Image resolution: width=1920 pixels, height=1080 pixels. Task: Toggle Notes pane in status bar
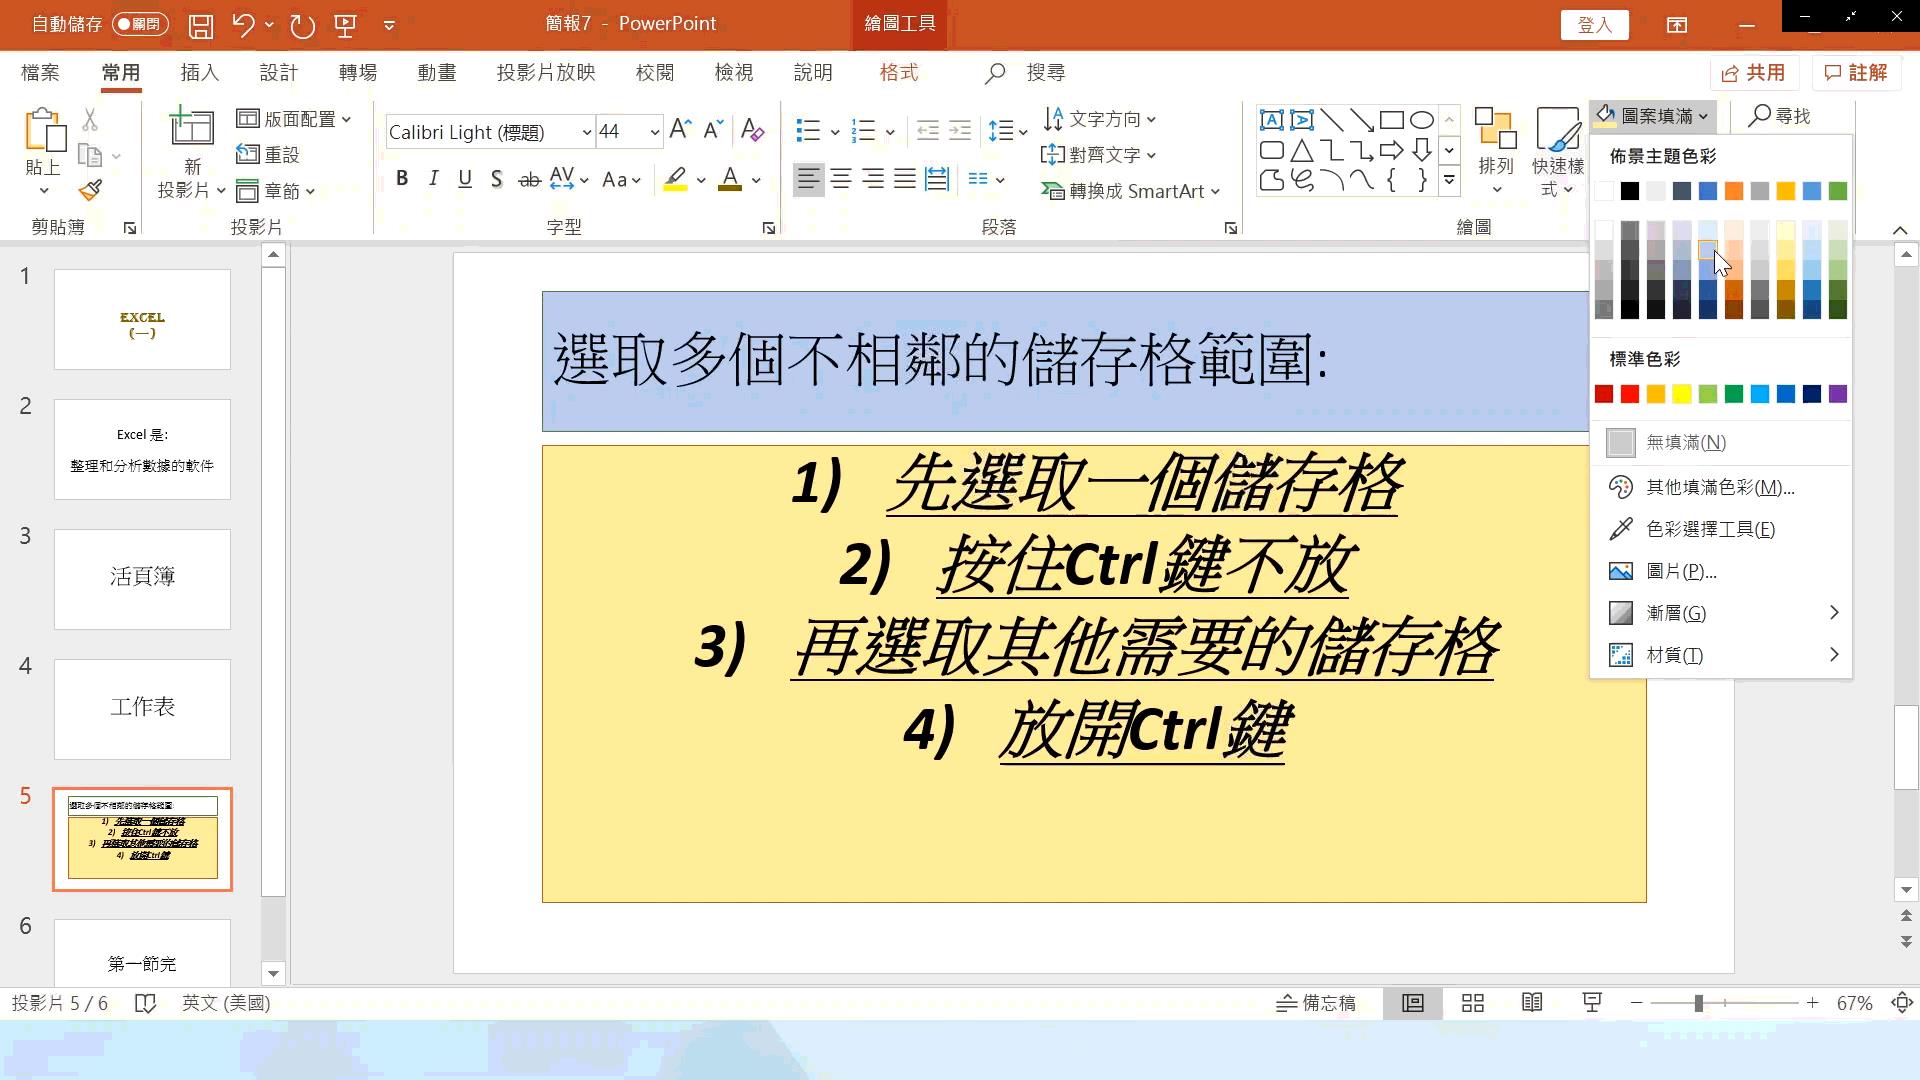click(1316, 1003)
